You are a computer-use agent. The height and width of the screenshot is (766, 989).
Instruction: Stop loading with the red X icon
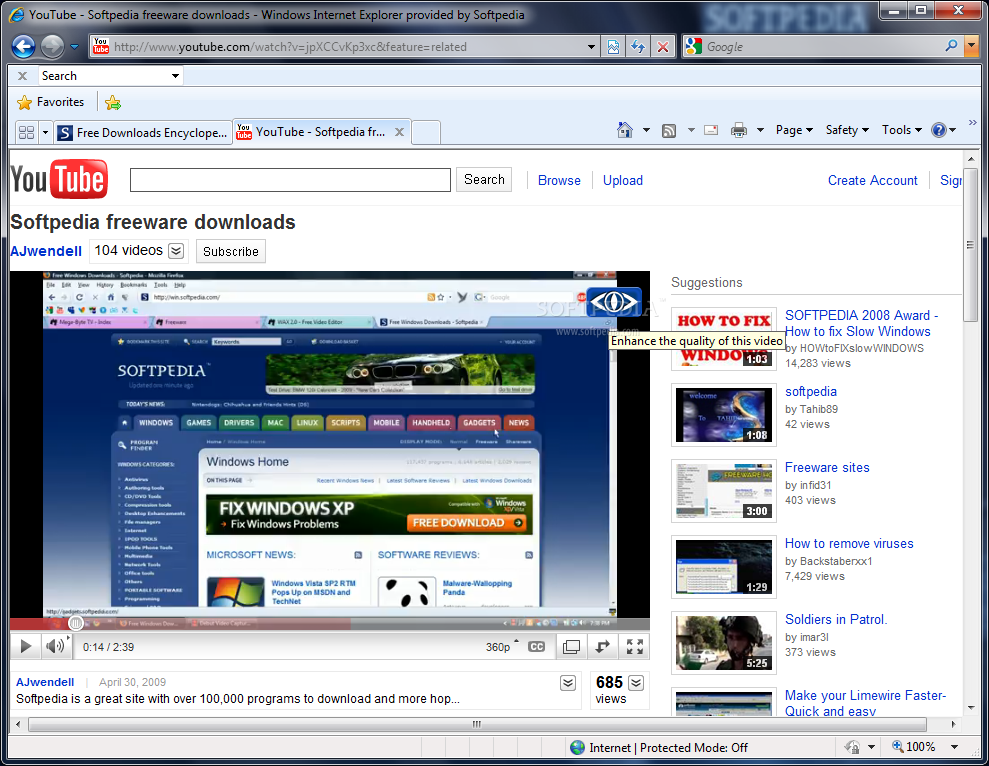pos(663,47)
